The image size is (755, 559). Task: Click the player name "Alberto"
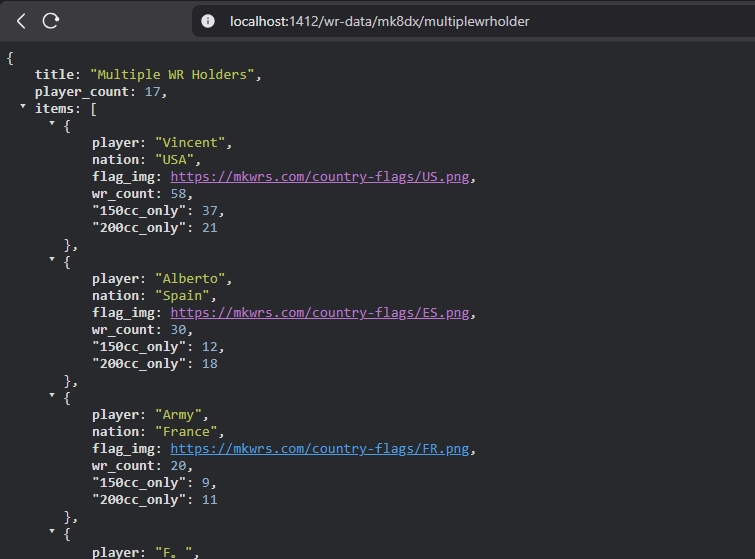pyautogui.click(x=190, y=279)
